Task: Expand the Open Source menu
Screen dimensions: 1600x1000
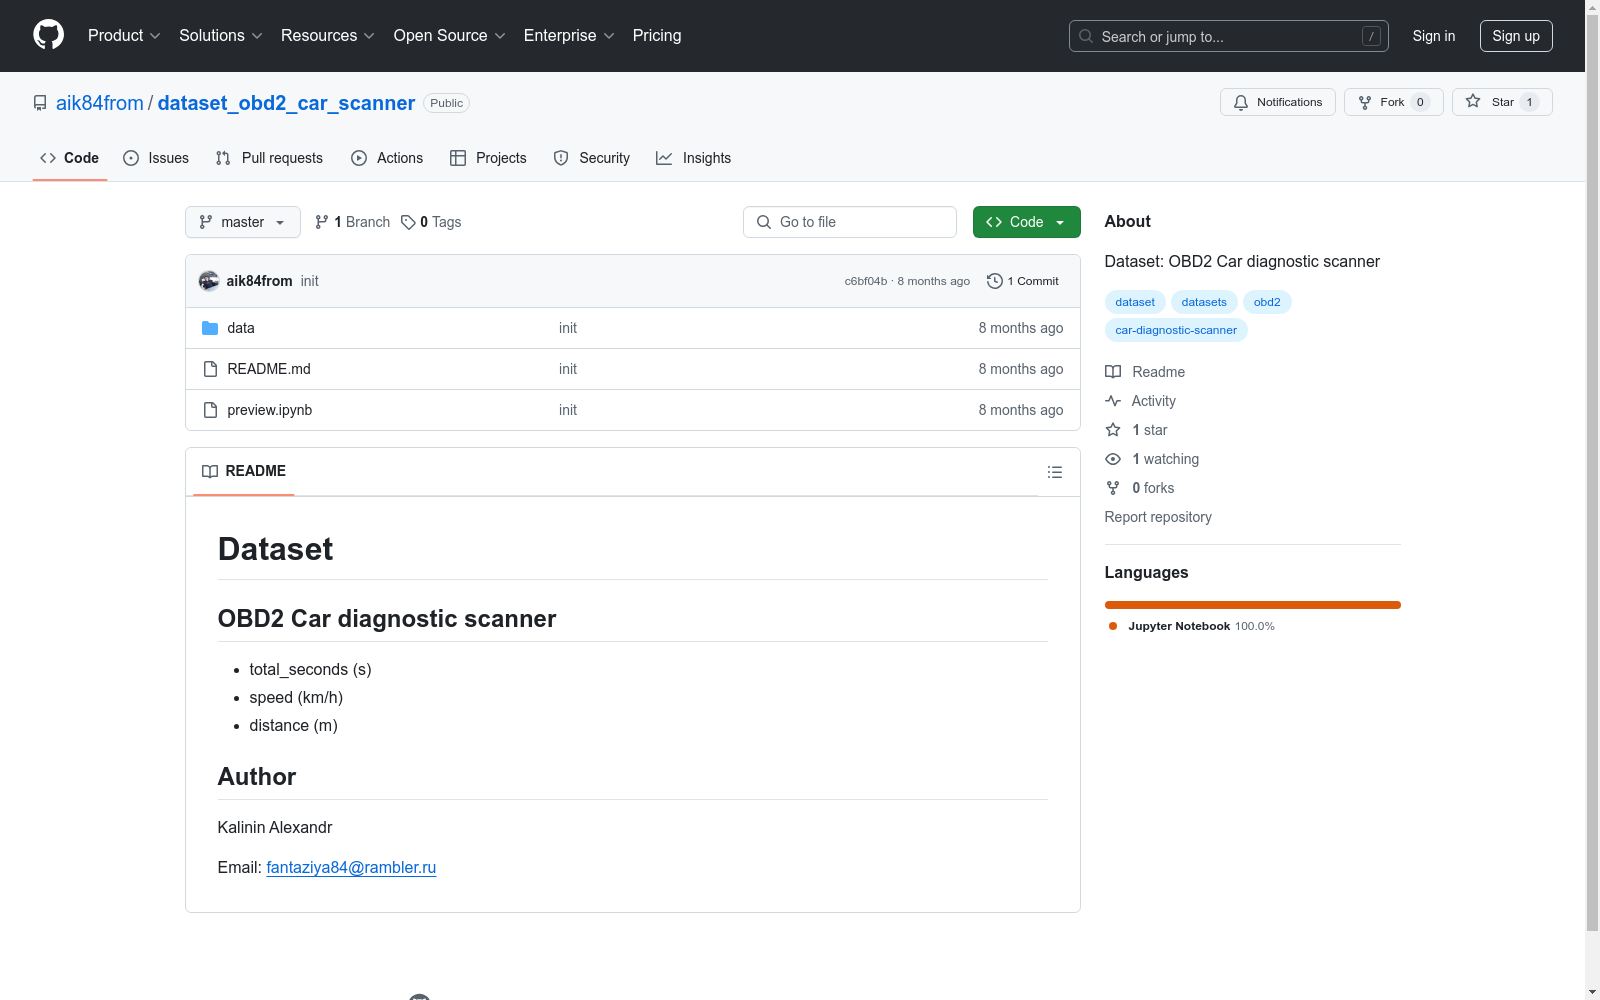Action: pyautogui.click(x=450, y=36)
